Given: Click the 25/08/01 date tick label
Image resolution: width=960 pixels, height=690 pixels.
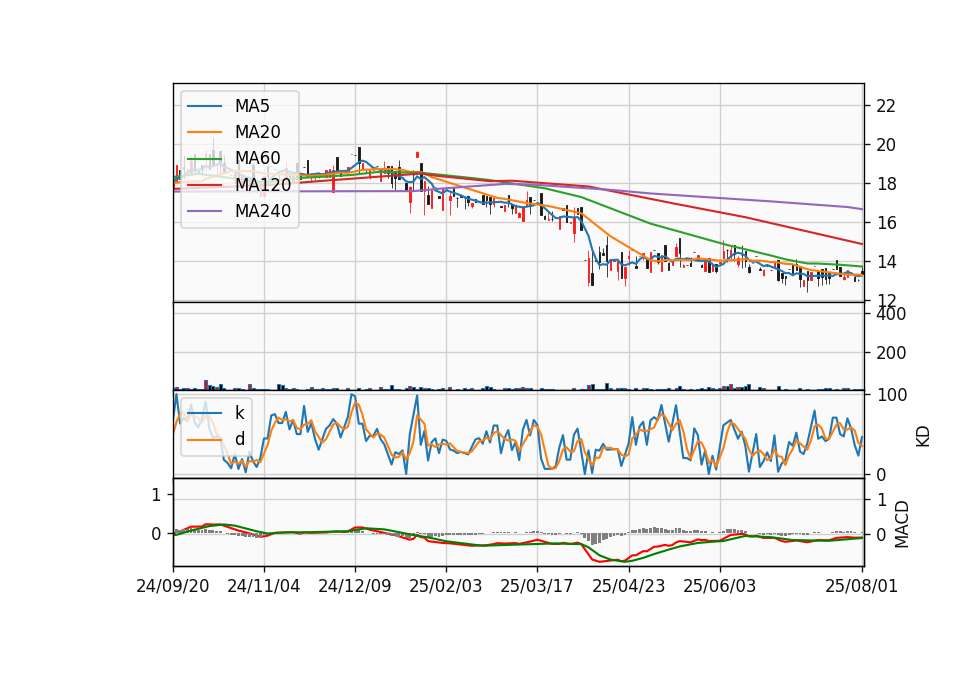Looking at the screenshot, I should [861, 586].
